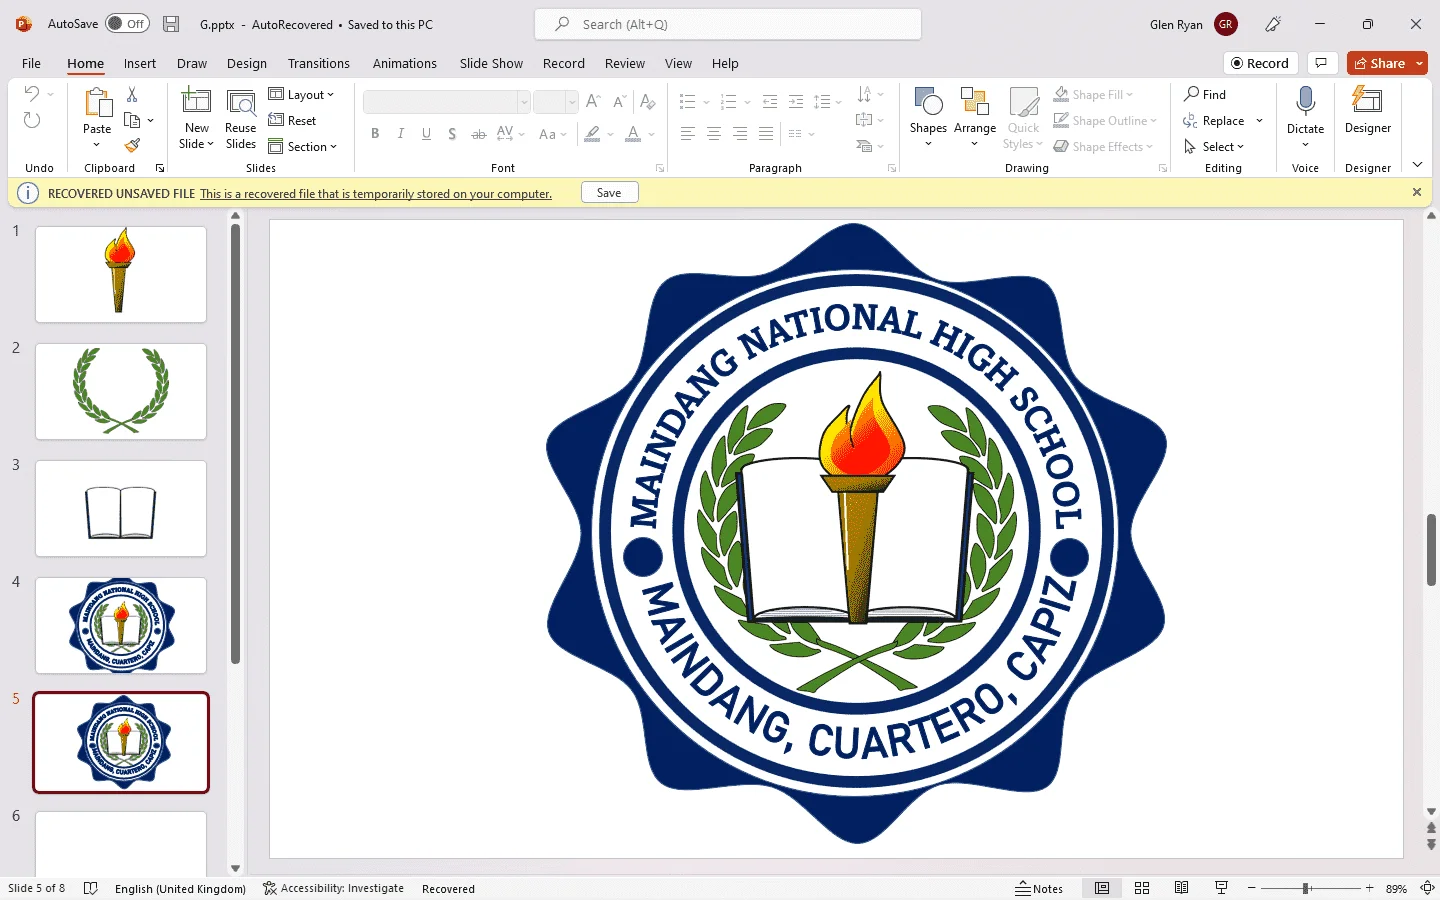Open the Arrange dropdown
The height and width of the screenshot is (900, 1440).
click(975, 118)
